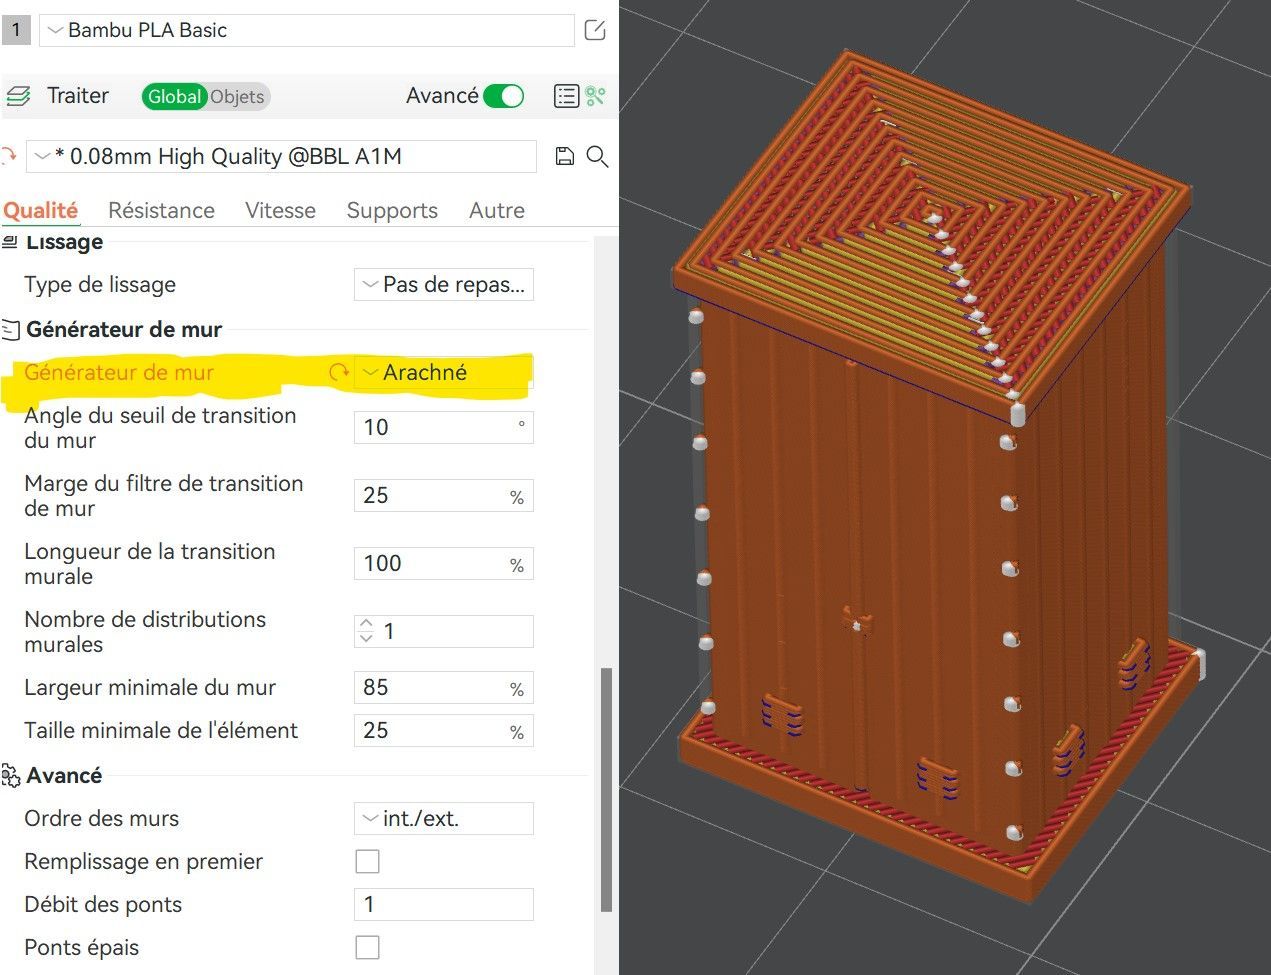Open the compare presets list icon
This screenshot has height=975, width=1271.
[566, 96]
